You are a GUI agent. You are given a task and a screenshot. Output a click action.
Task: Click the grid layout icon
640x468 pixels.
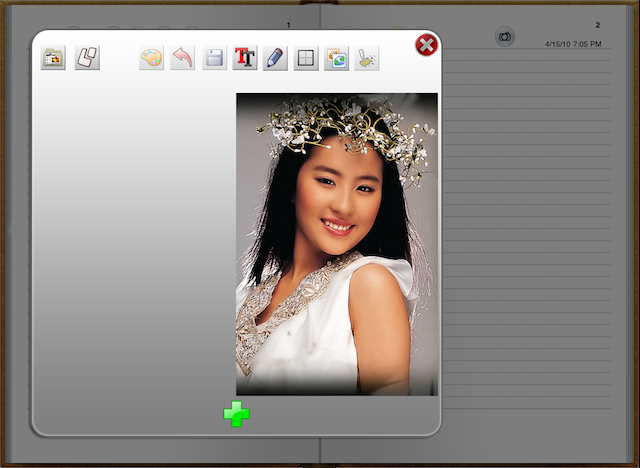click(x=306, y=58)
